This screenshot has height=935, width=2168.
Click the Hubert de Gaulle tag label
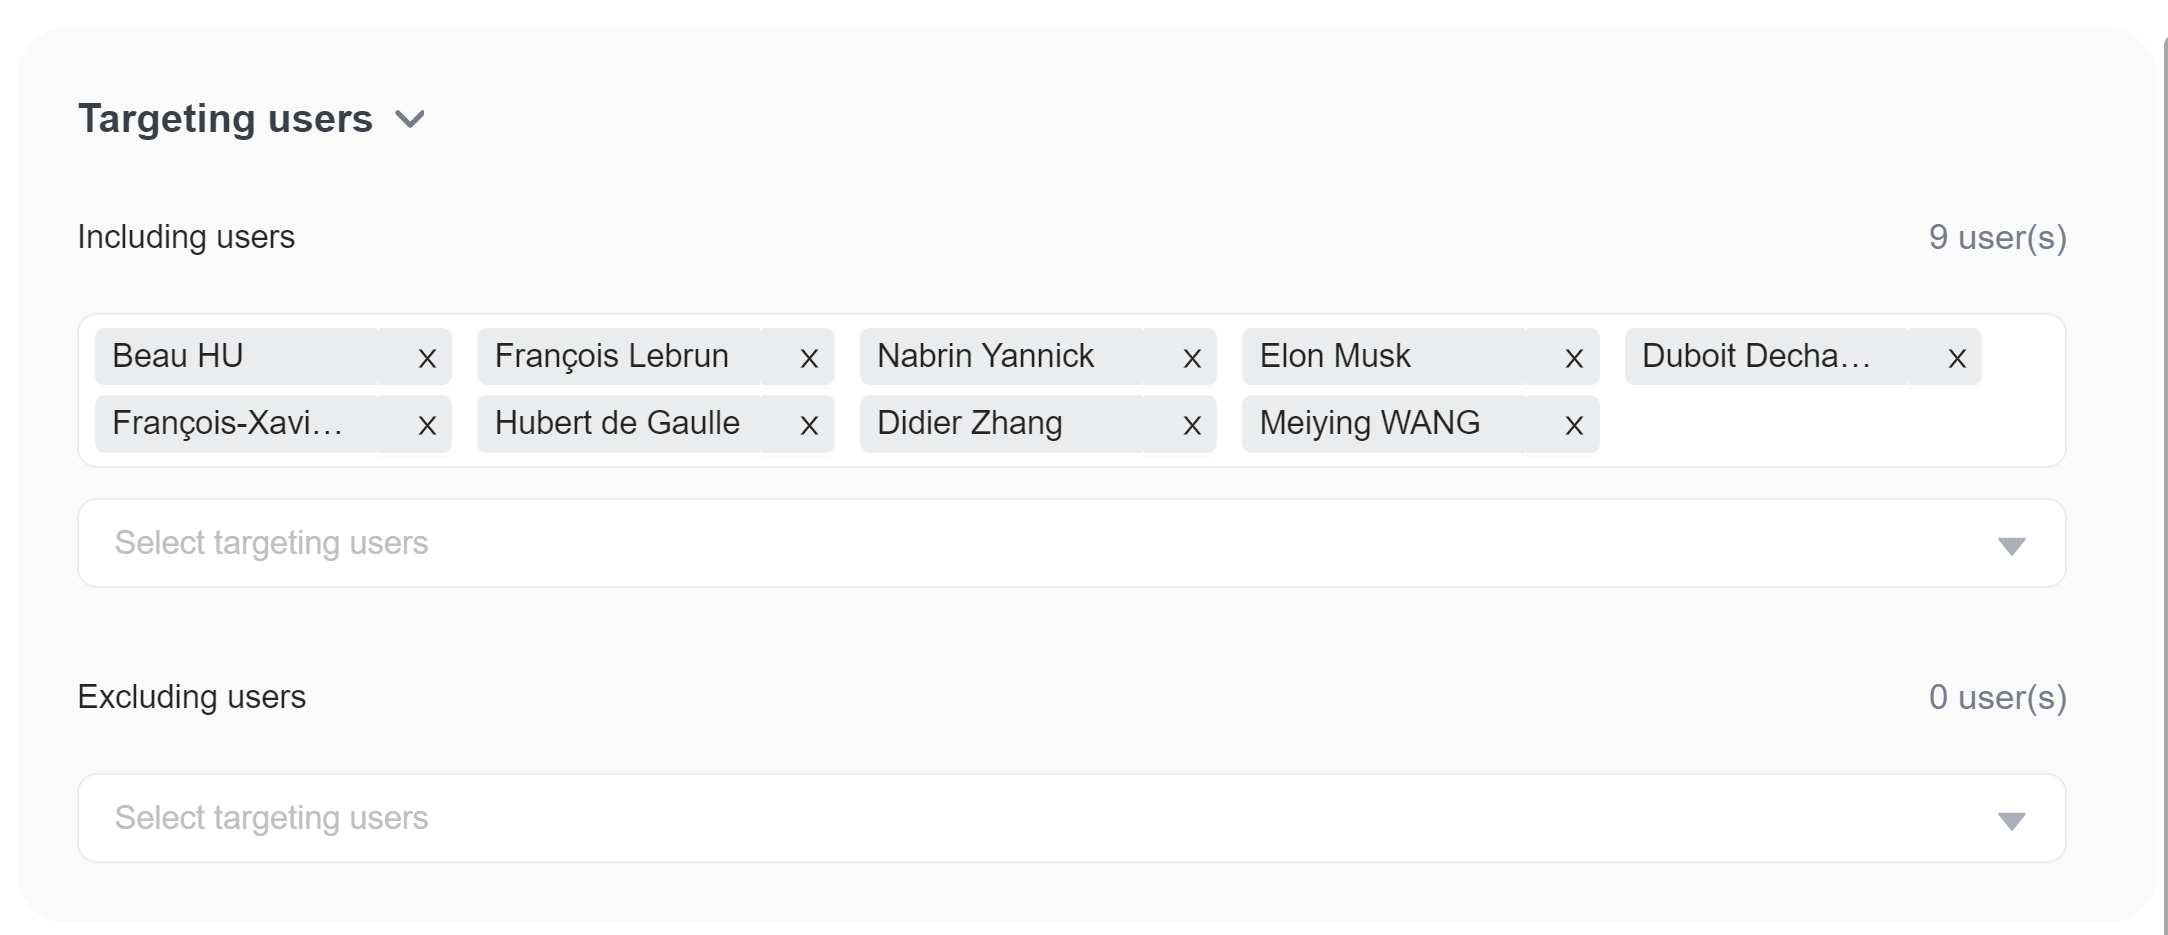[x=617, y=423]
